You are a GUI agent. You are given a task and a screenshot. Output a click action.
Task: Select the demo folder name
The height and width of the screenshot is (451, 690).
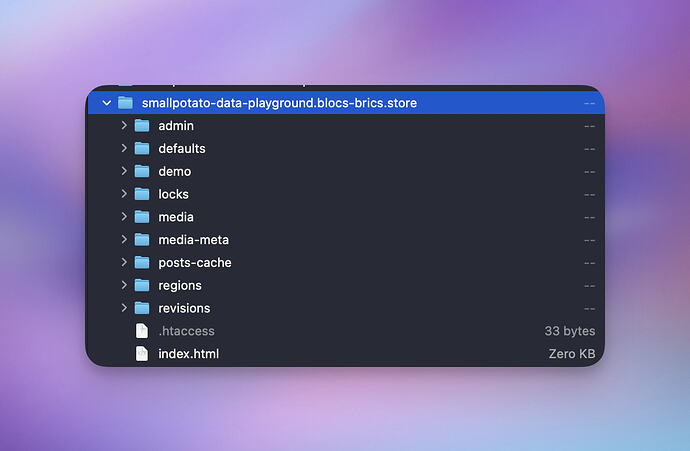pos(175,172)
